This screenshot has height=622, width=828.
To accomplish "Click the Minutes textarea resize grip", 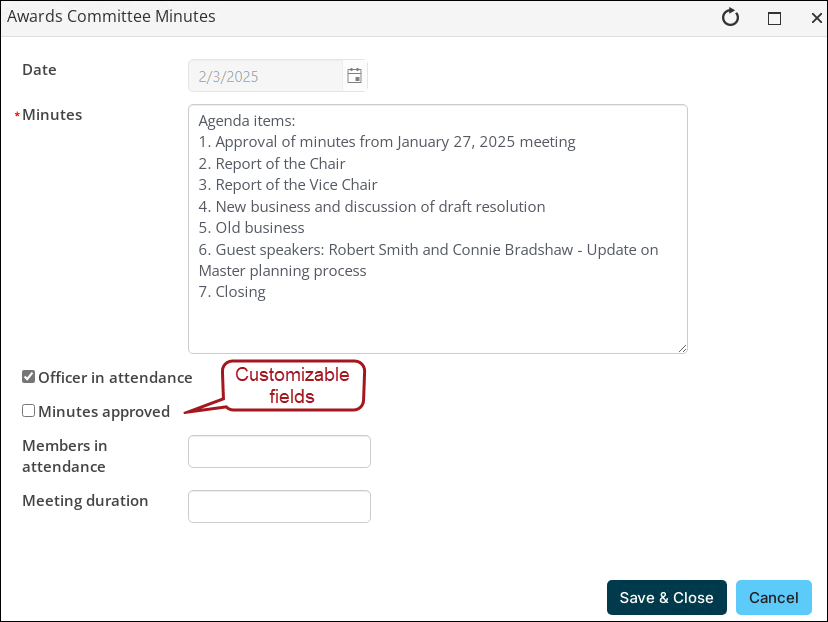I will pos(682,348).
